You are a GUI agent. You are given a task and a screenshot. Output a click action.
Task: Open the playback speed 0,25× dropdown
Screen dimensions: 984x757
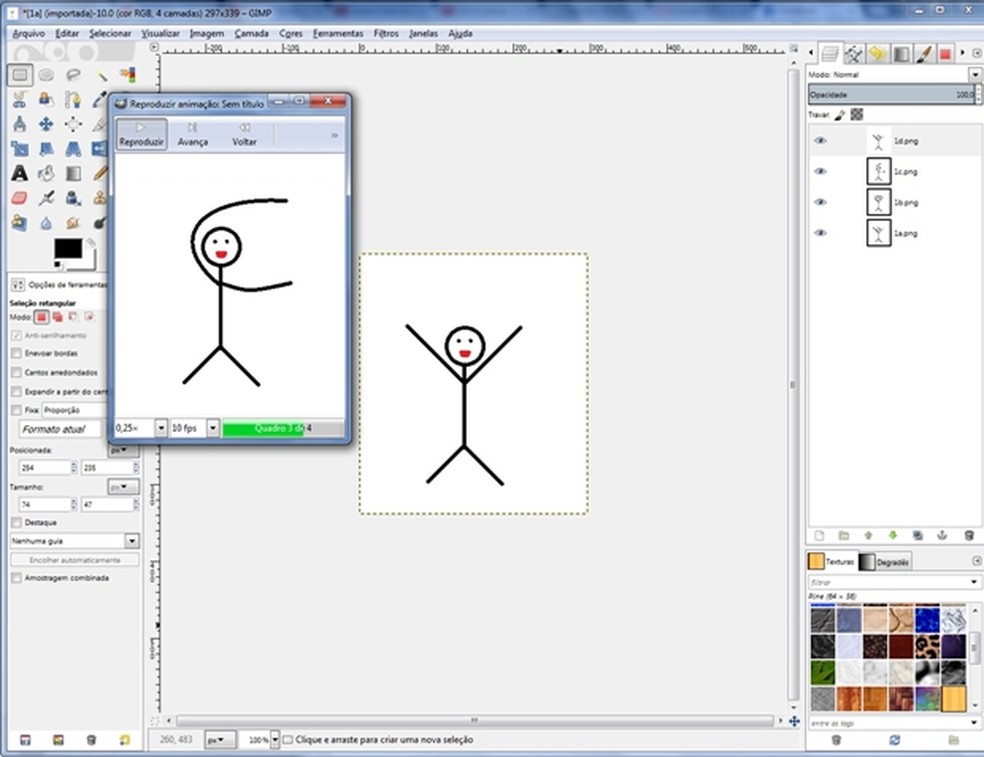pos(161,428)
